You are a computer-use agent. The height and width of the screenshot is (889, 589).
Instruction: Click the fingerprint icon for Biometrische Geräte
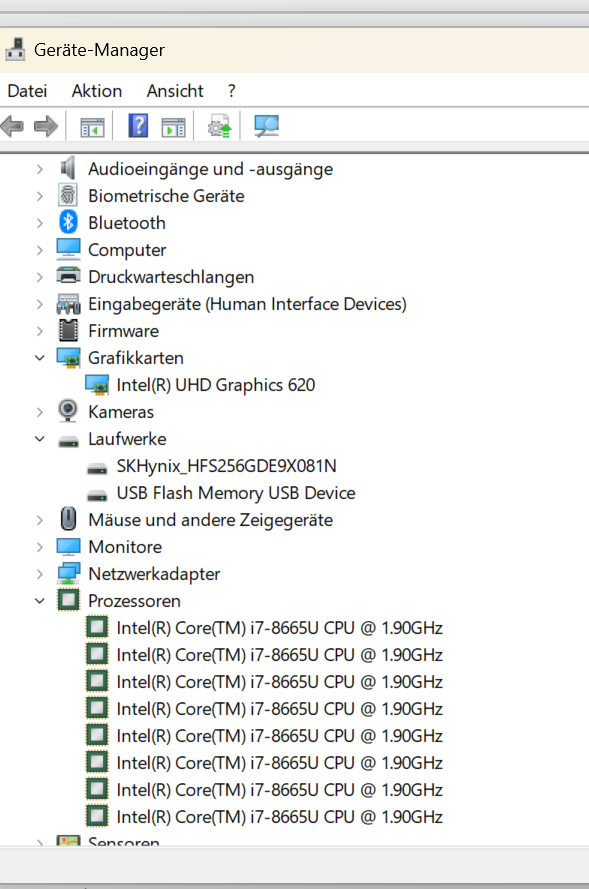tap(68, 196)
